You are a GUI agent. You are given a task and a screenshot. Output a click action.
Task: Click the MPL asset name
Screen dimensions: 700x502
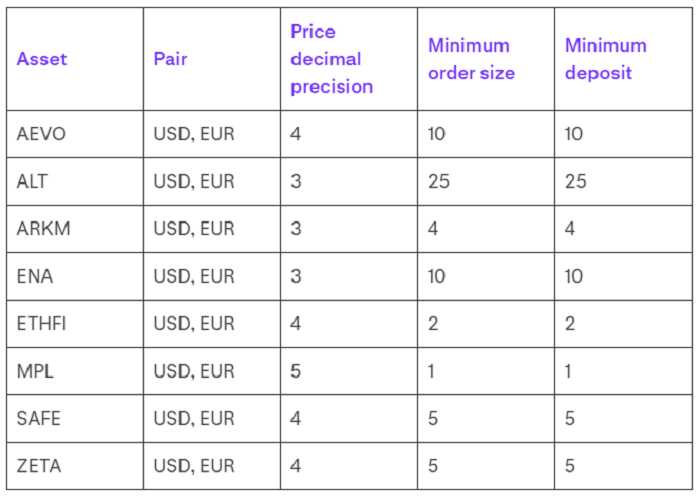coord(35,371)
